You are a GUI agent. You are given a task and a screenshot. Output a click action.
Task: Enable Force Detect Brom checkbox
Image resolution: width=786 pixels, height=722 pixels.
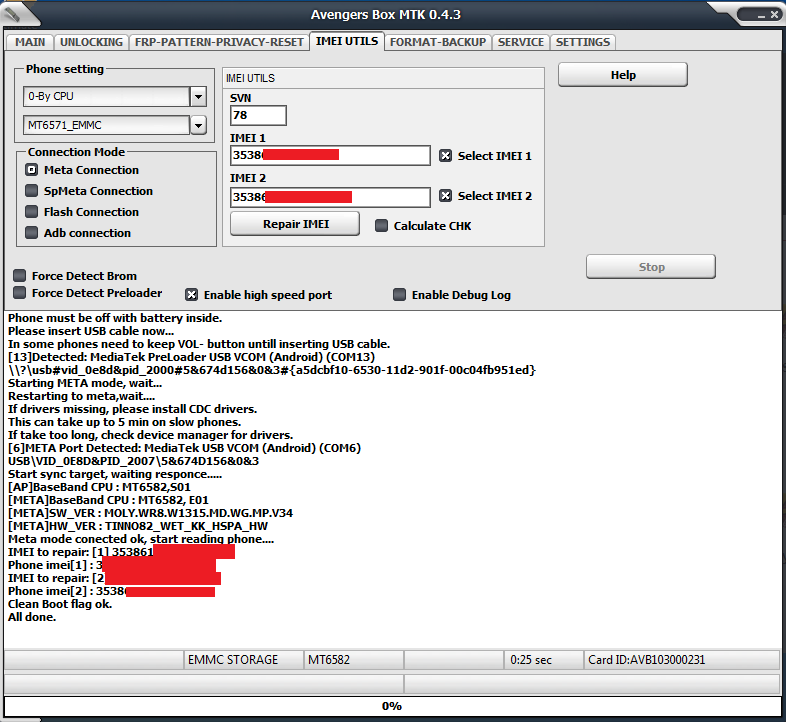coord(20,276)
